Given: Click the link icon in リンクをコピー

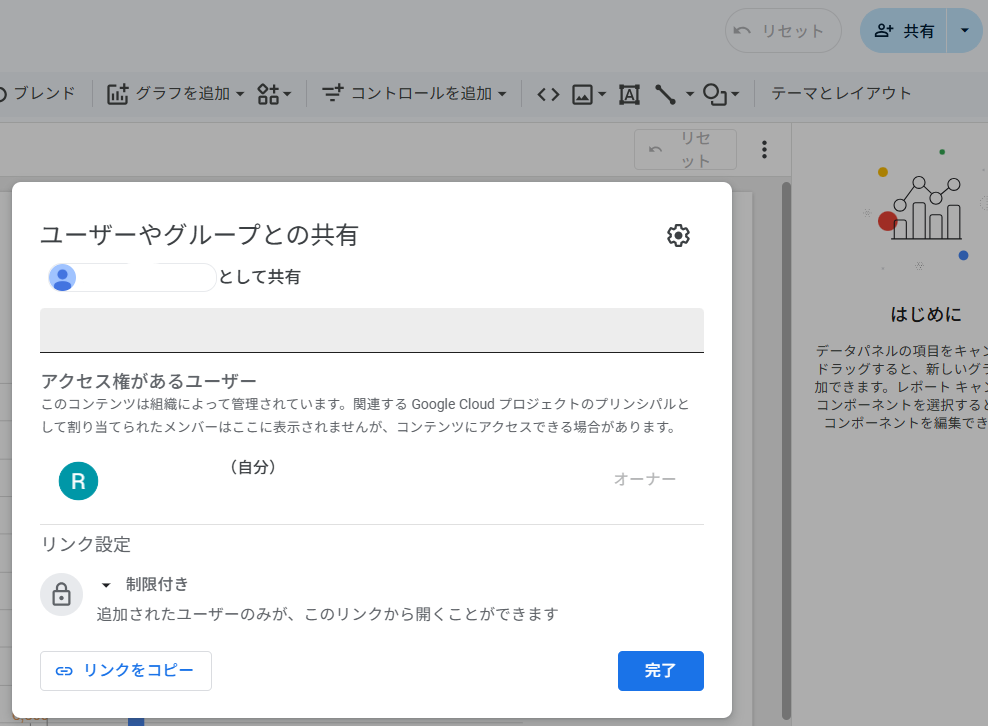Looking at the screenshot, I should [64, 671].
